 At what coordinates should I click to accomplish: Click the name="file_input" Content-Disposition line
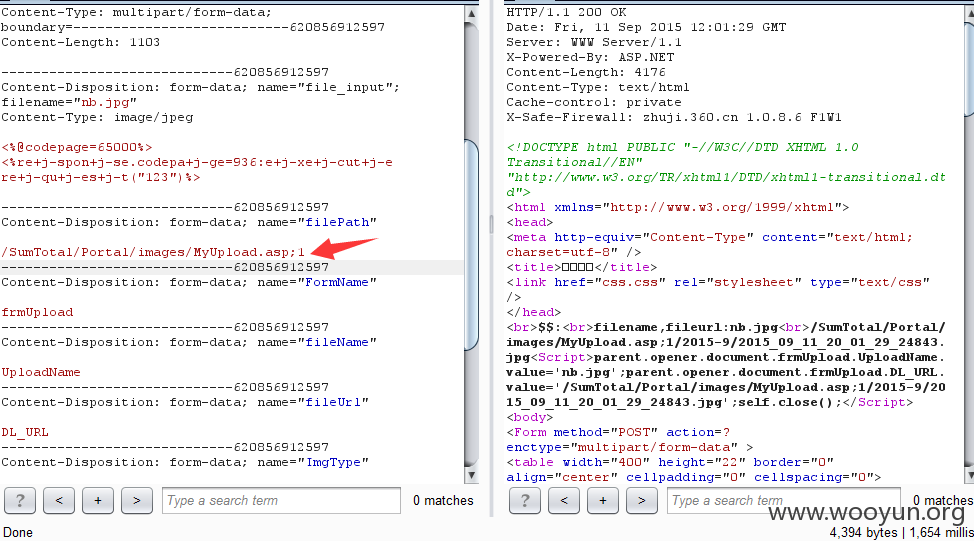tap(201, 88)
